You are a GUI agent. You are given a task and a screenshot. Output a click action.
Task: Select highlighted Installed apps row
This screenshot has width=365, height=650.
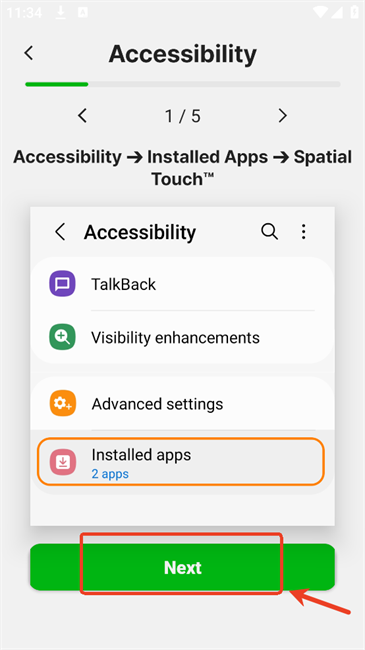coord(180,461)
